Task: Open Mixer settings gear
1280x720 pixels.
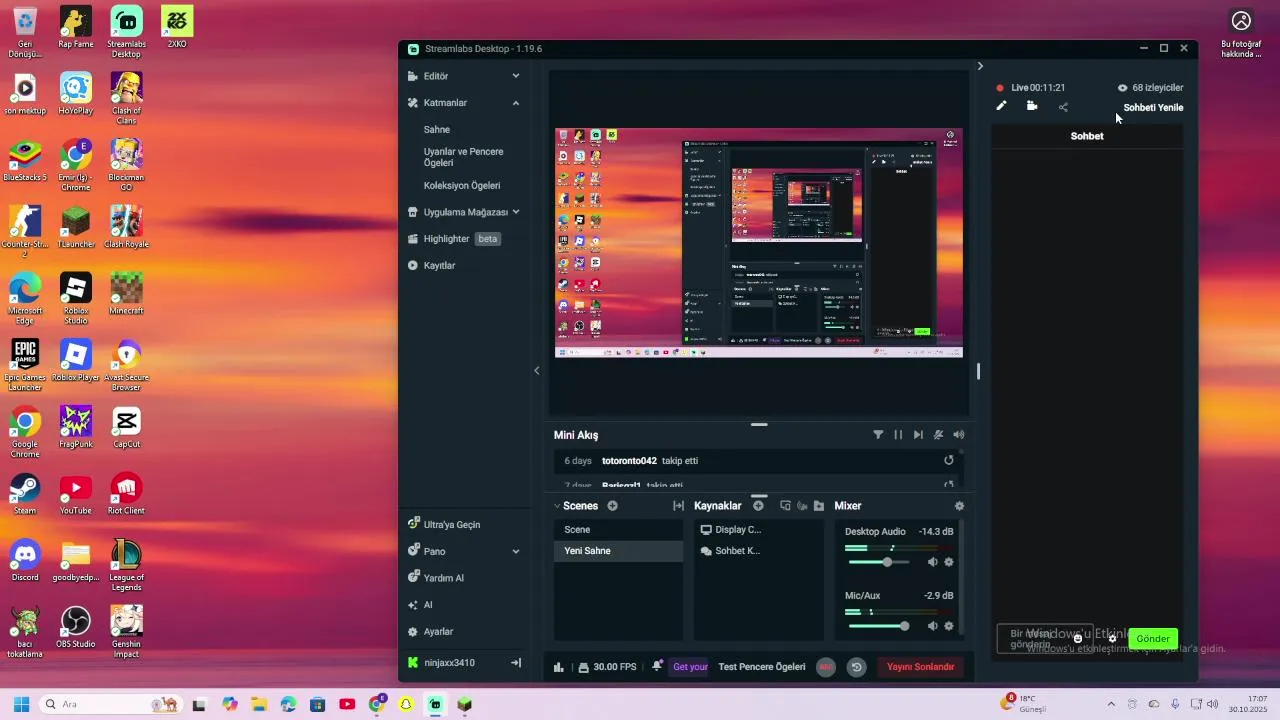Action: [x=959, y=506]
